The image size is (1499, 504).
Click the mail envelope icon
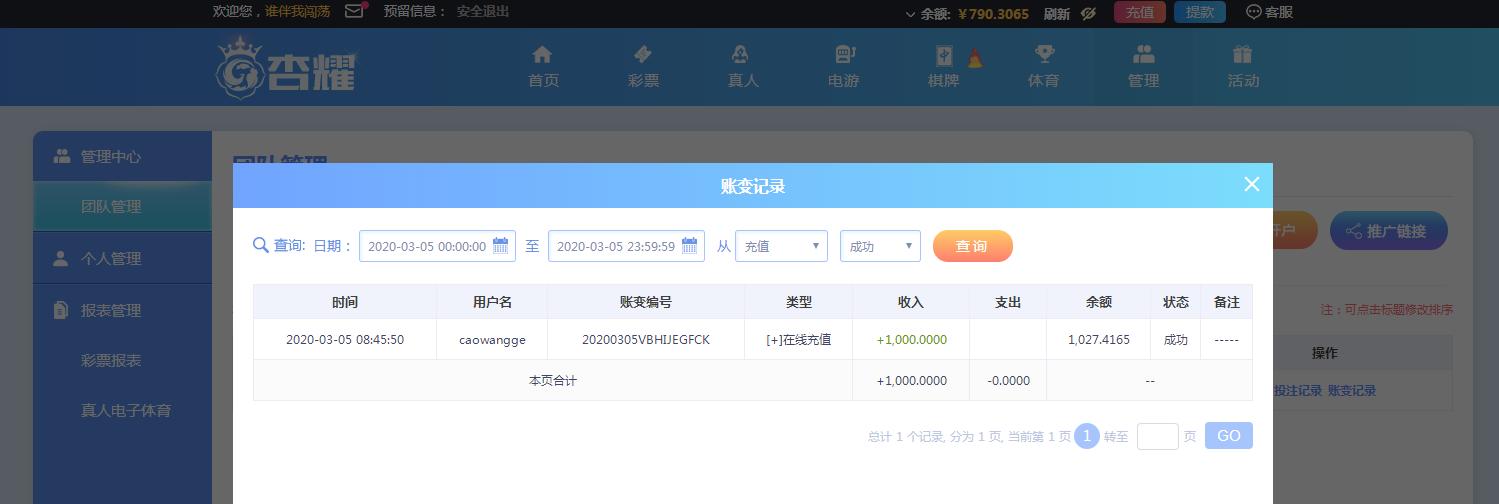(354, 12)
